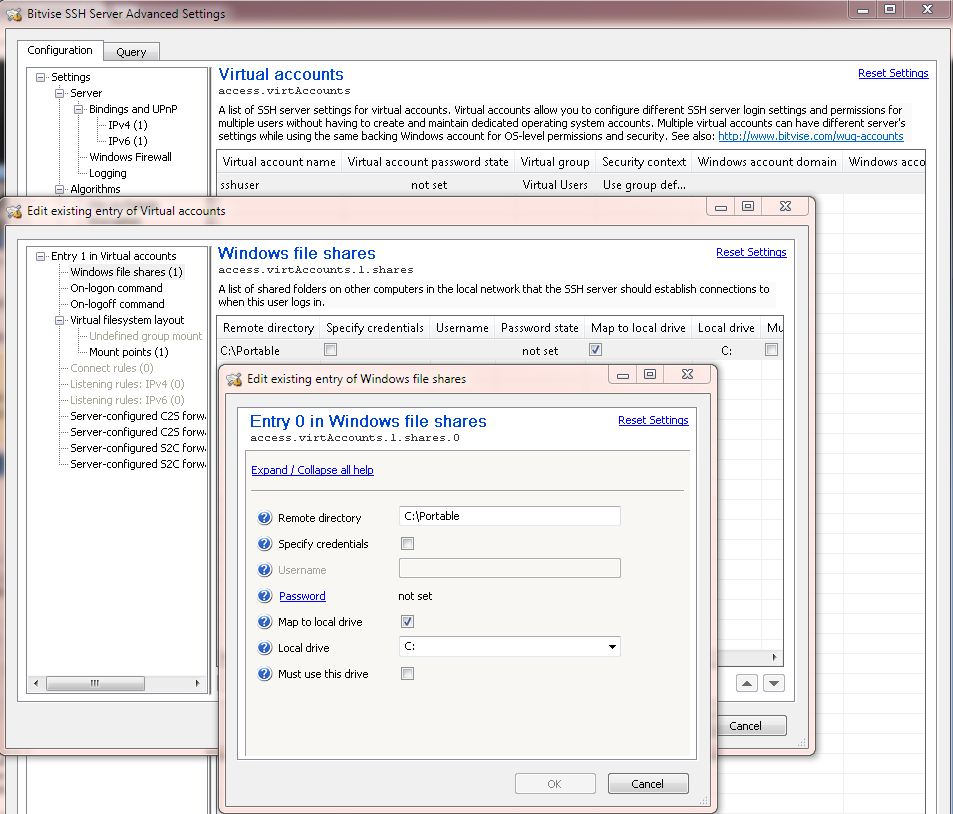Click Reset Settings in Entry 0 dialog
This screenshot has height=814, width=953.
click(x=653, y=420)
